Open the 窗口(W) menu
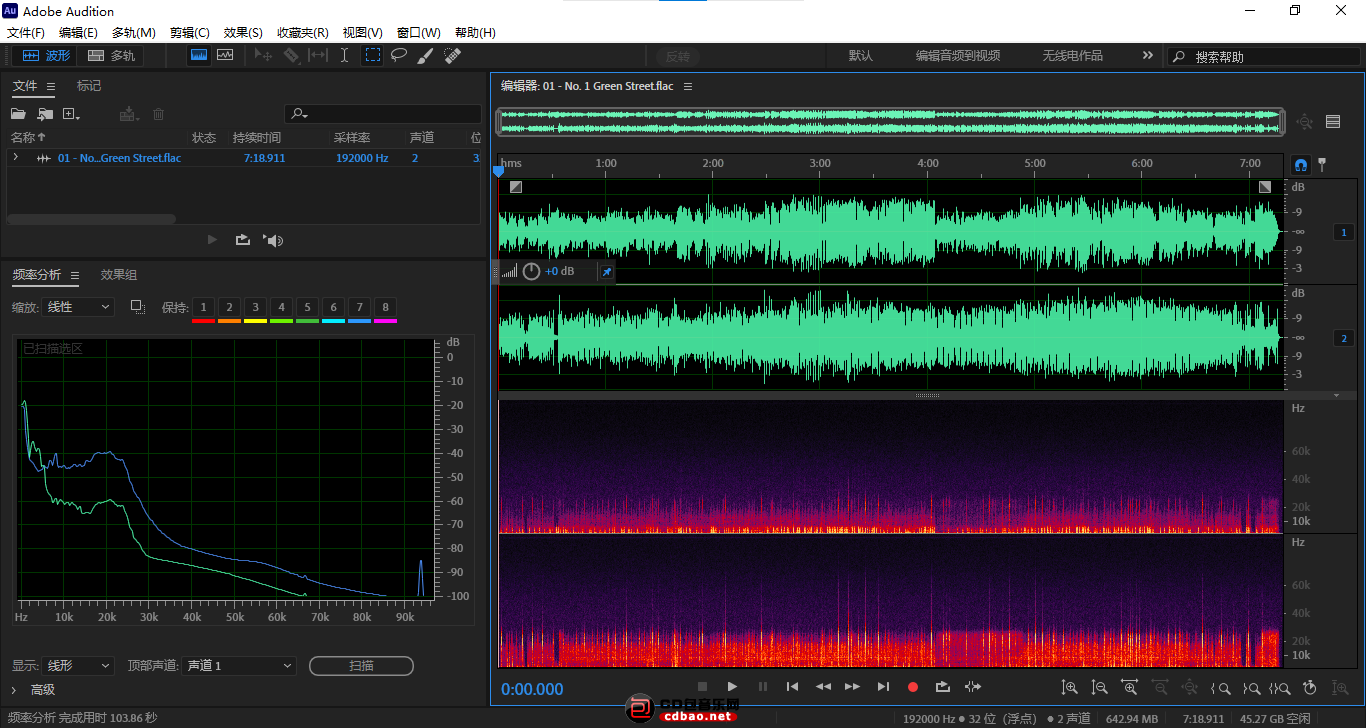 coord(418,33)
